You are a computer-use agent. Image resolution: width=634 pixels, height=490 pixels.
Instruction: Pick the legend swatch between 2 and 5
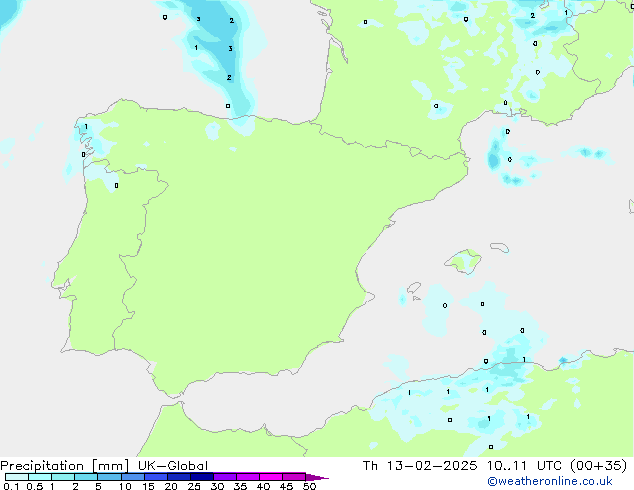[86, 477]
